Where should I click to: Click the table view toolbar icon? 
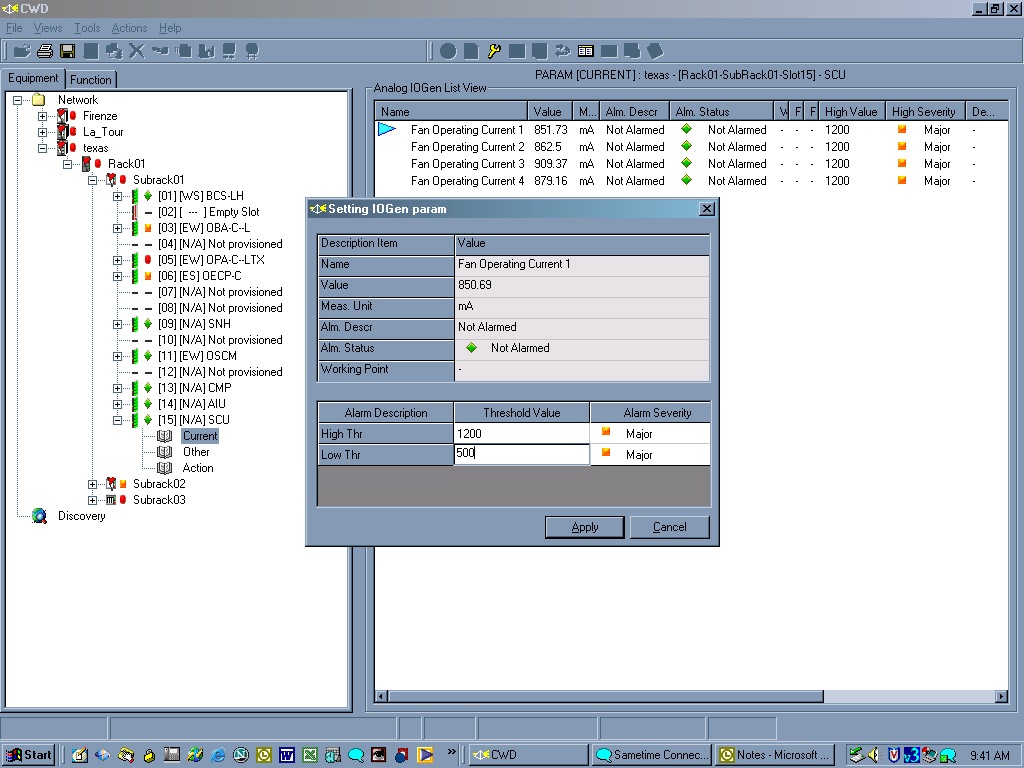tap(586, 51)
